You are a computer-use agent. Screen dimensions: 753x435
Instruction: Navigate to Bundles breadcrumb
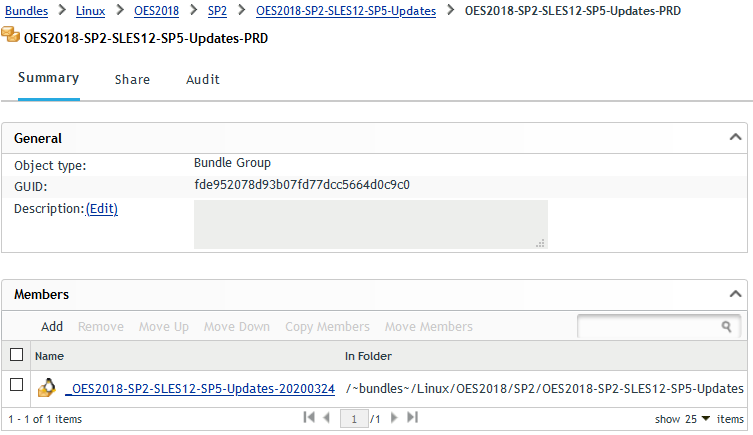(x=26, y=11)
